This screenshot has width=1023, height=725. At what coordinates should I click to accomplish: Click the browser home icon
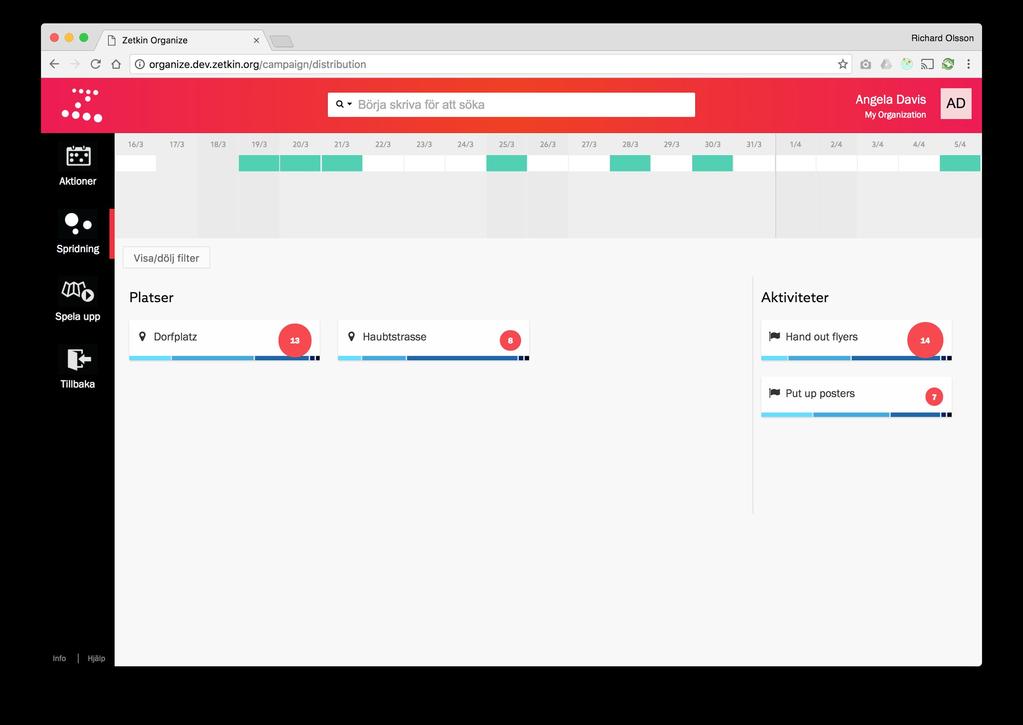pos(116,64)
